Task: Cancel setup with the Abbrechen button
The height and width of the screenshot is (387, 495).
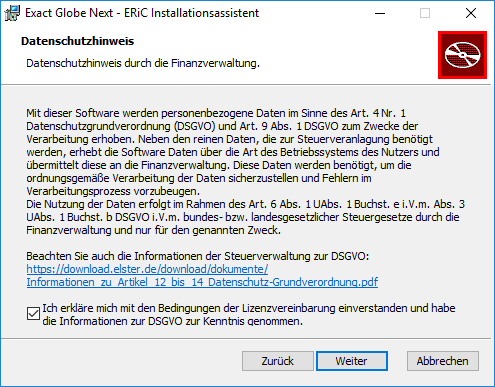Action: click(443, 361)
